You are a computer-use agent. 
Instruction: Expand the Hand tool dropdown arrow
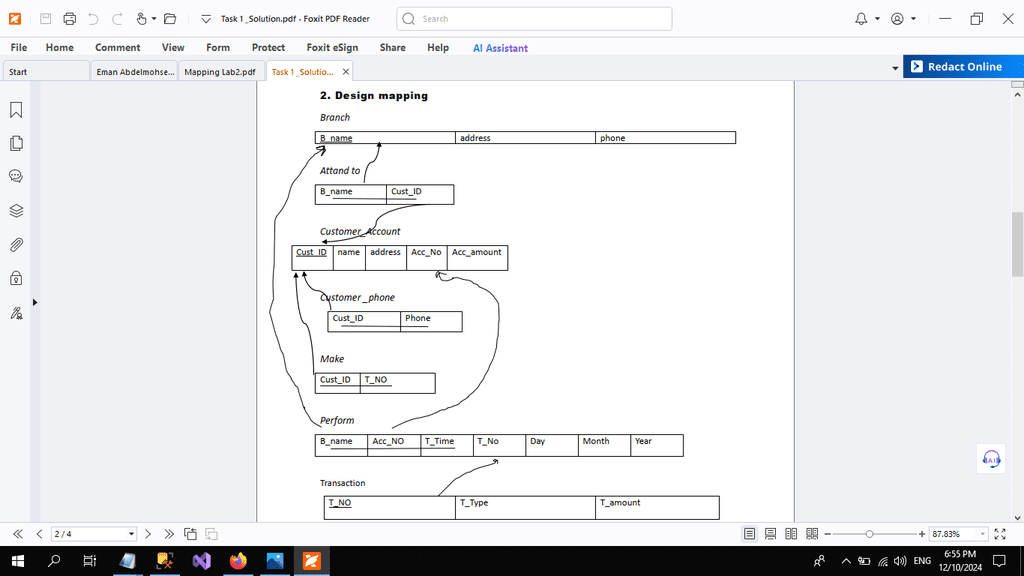point(154,19)
